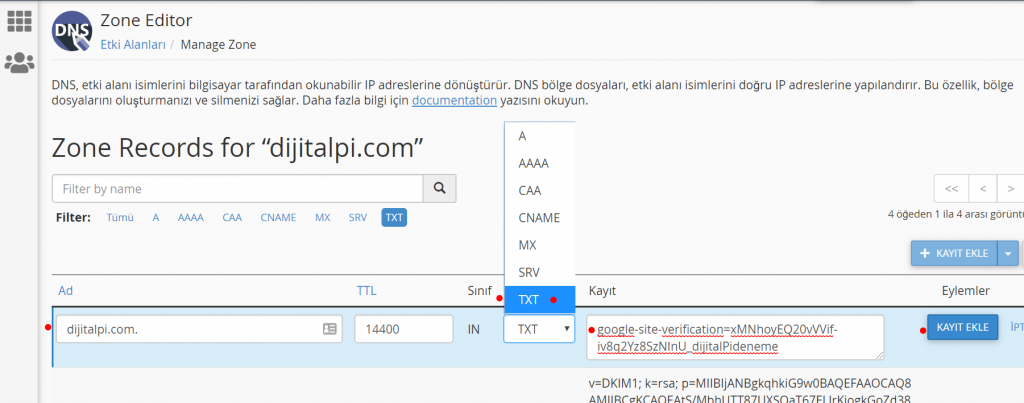This screenshot has height=403, width=1024.
Task: Edit the google-site-verification record textarea
Action: pos(735,337)
